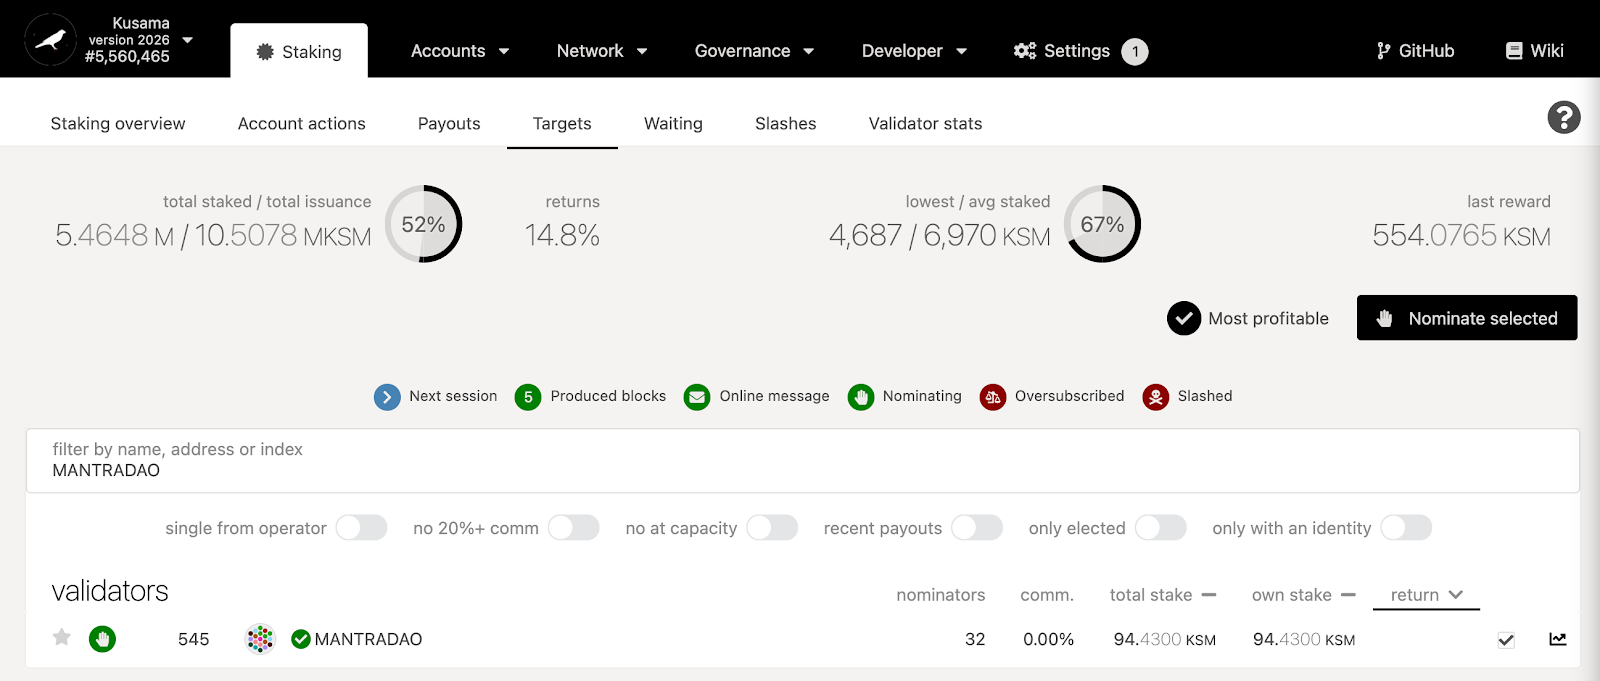Click the GitHub branch icon
The width and height of the screenshot is (1600, 681).
(1384, 51)
